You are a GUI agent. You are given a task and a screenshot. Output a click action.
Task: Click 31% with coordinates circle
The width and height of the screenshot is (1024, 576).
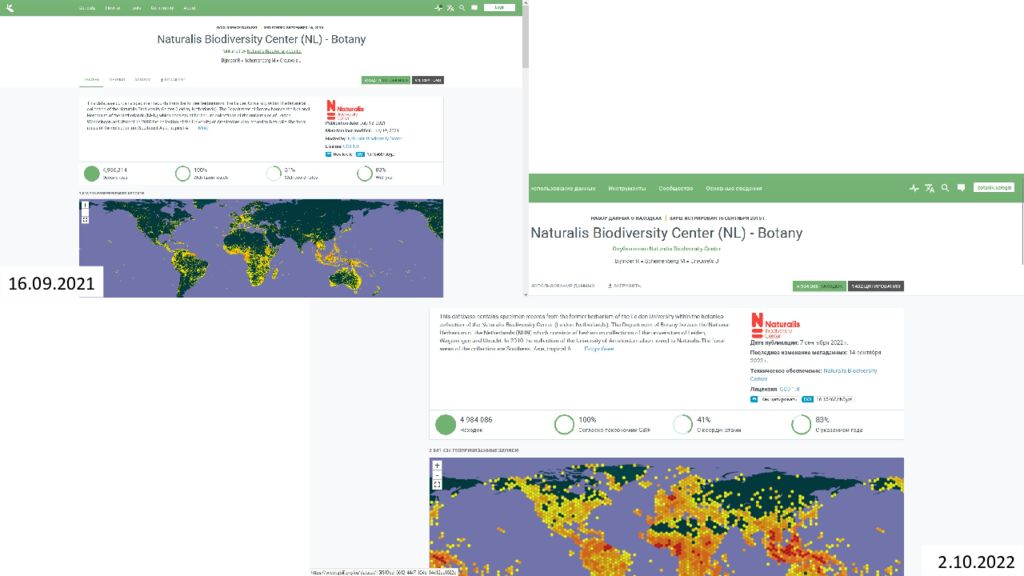(274, 173)
